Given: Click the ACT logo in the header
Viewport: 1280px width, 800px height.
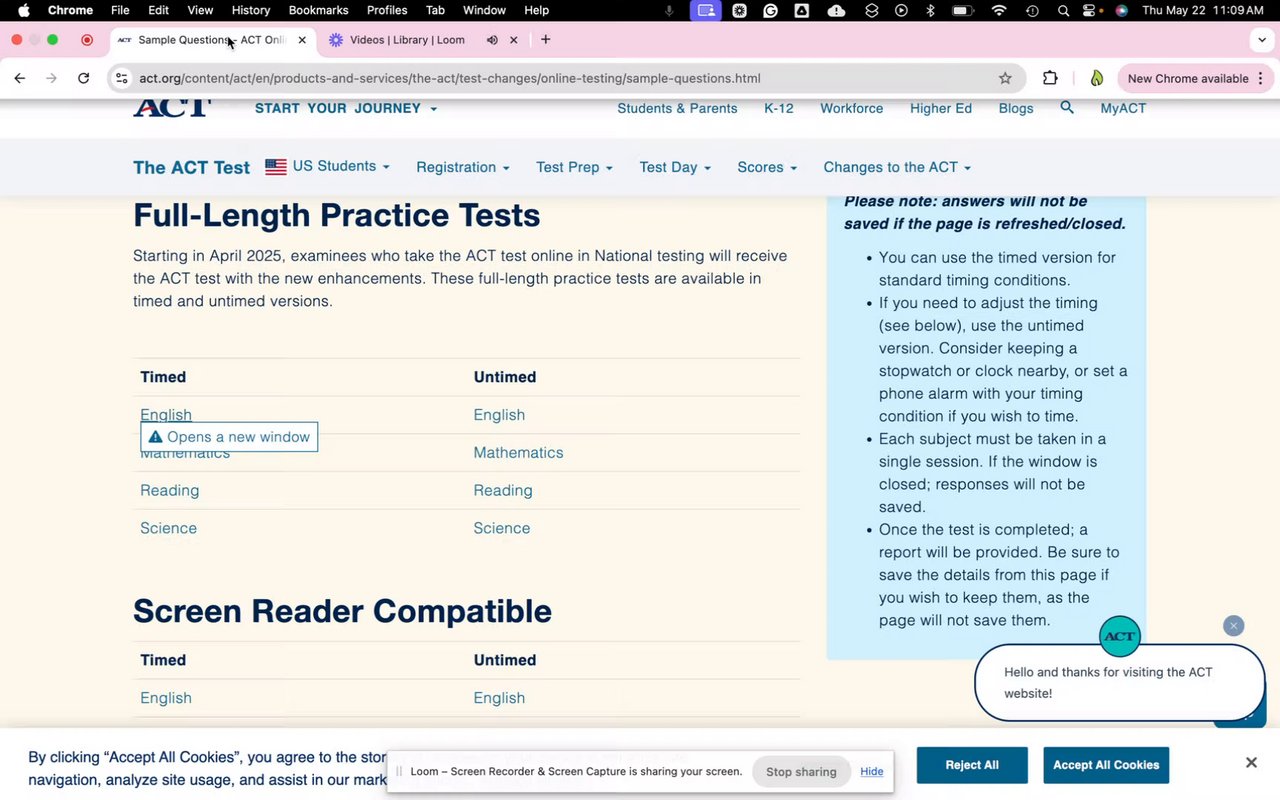Looking at the screenshot, I should coord(172,108).
